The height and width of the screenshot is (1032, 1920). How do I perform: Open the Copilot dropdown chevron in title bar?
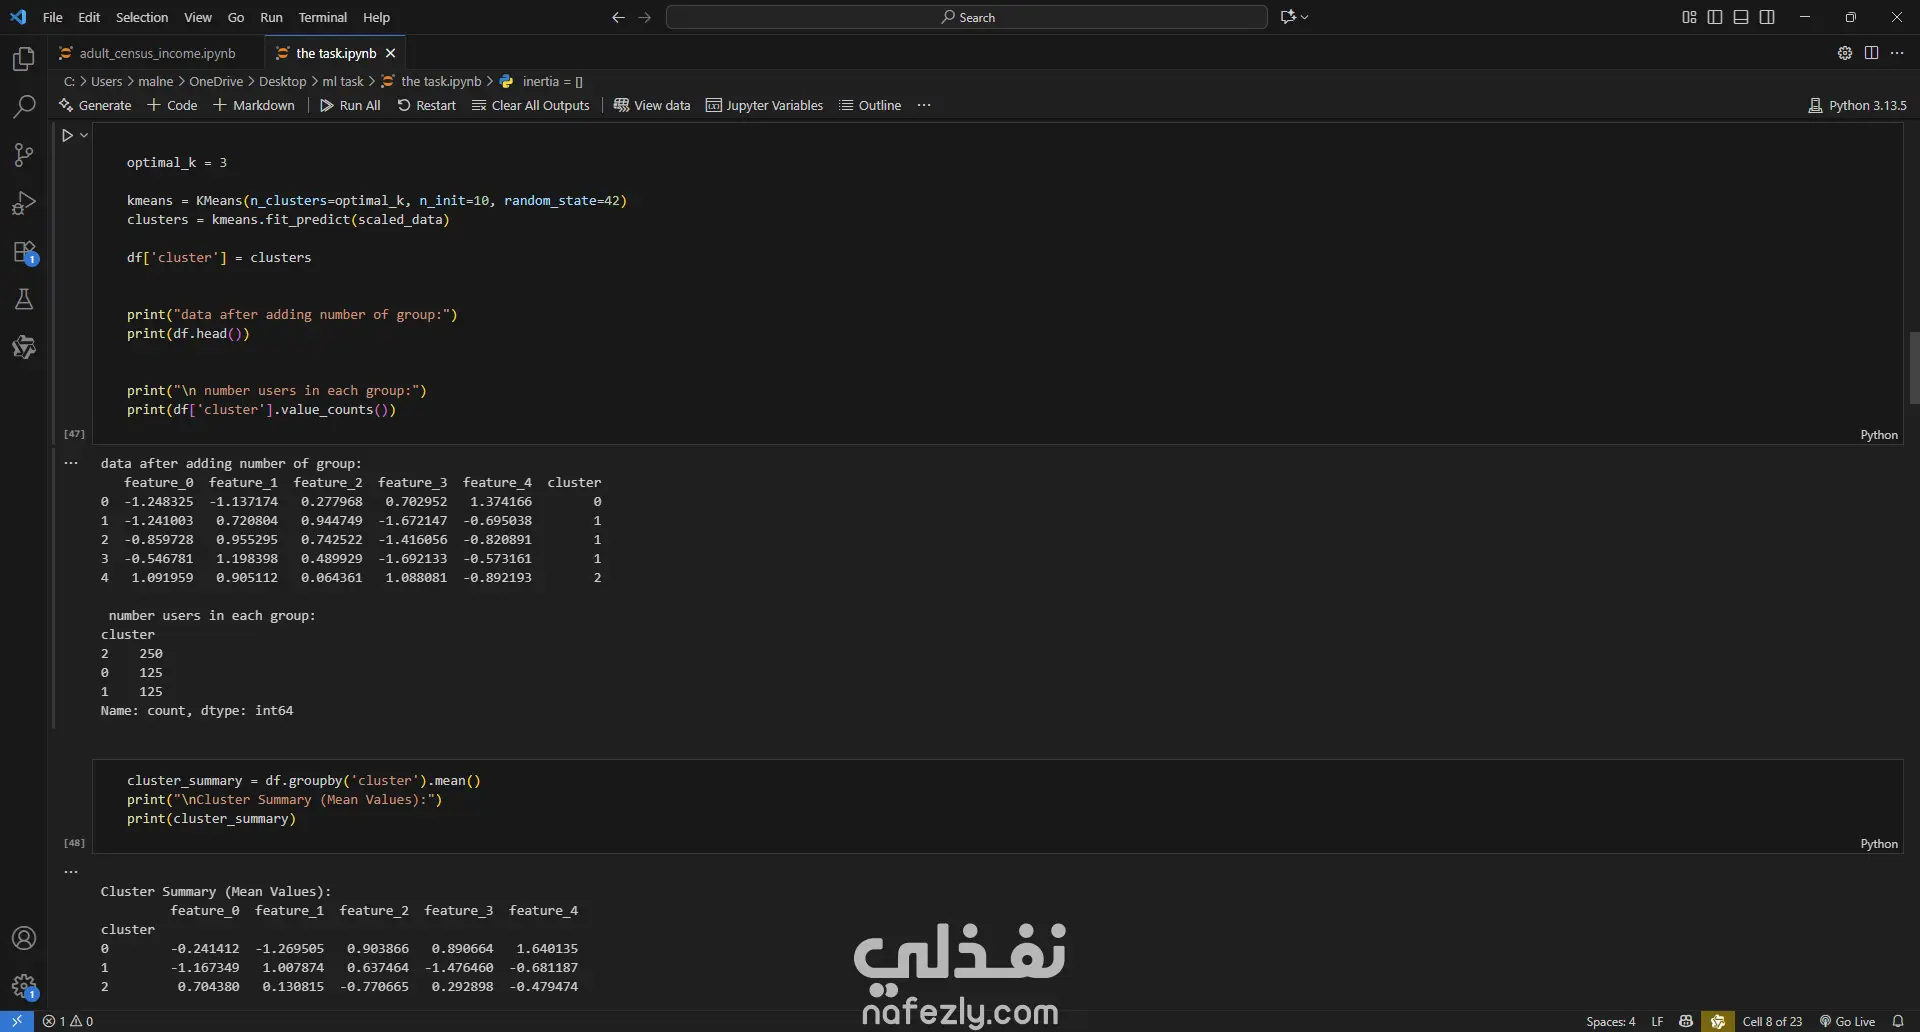tap(1304, 17)
